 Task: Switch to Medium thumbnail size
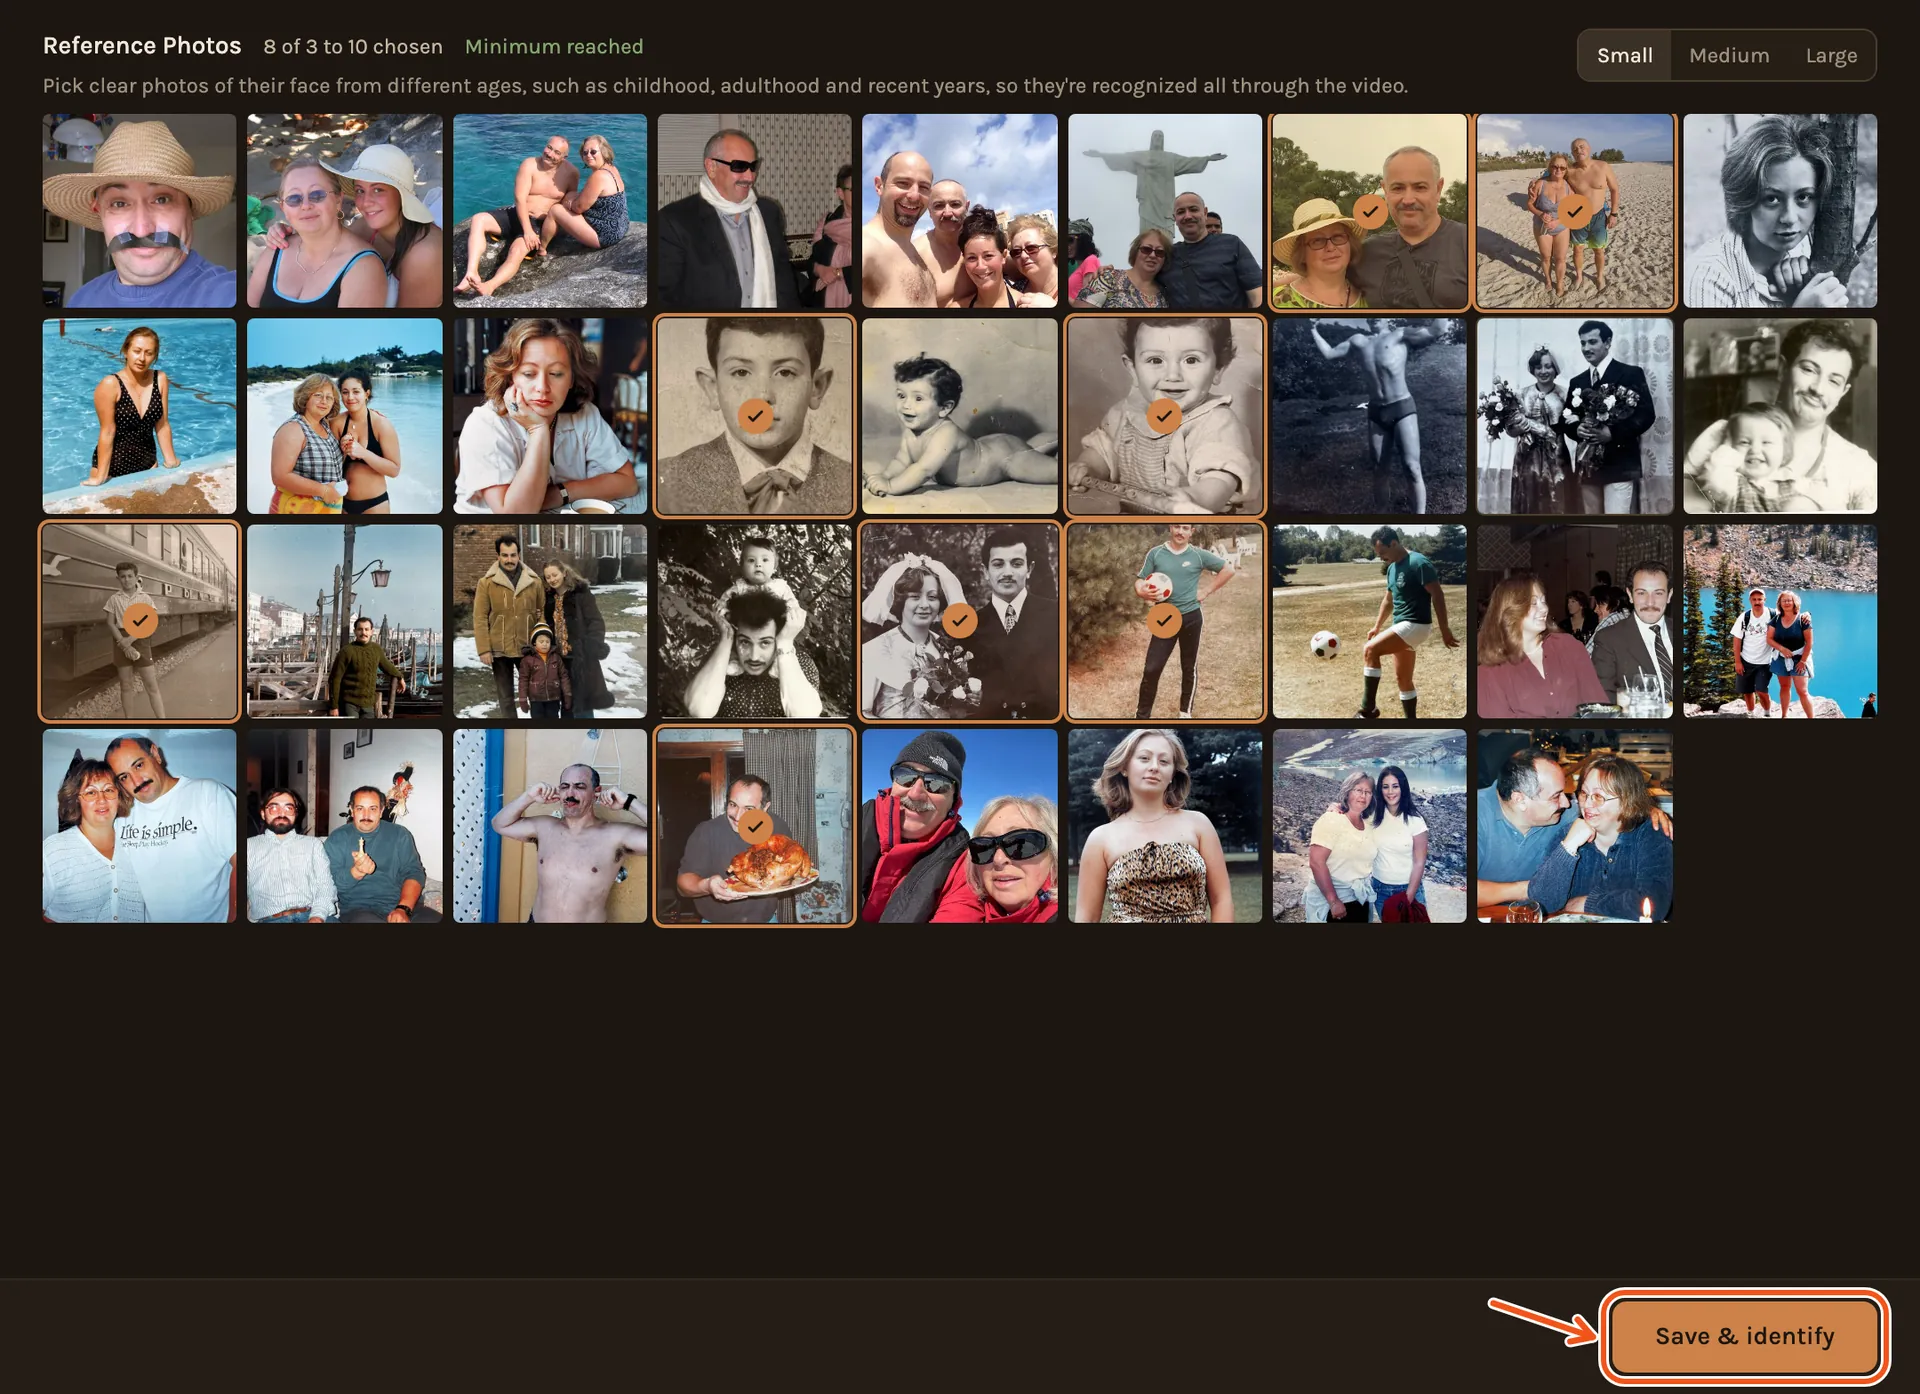click(x=1729, y=55)
